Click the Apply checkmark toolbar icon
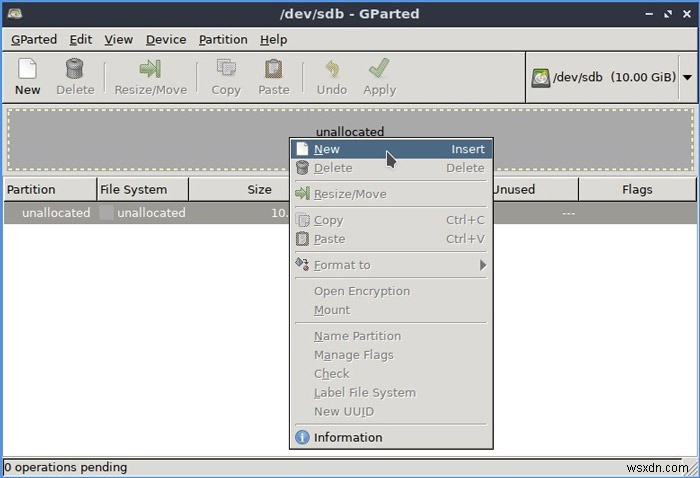 [379, 68]
